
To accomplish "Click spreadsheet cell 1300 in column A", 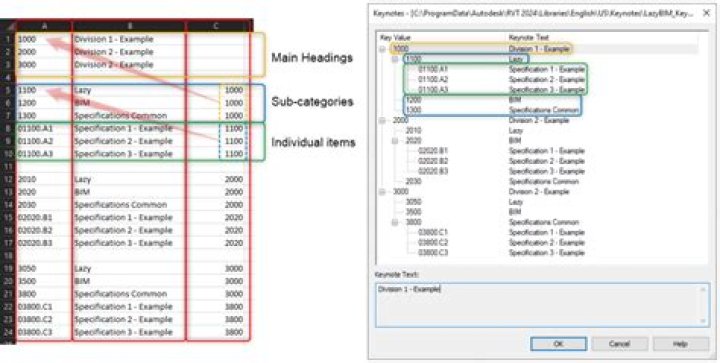I will pos(44,116).
